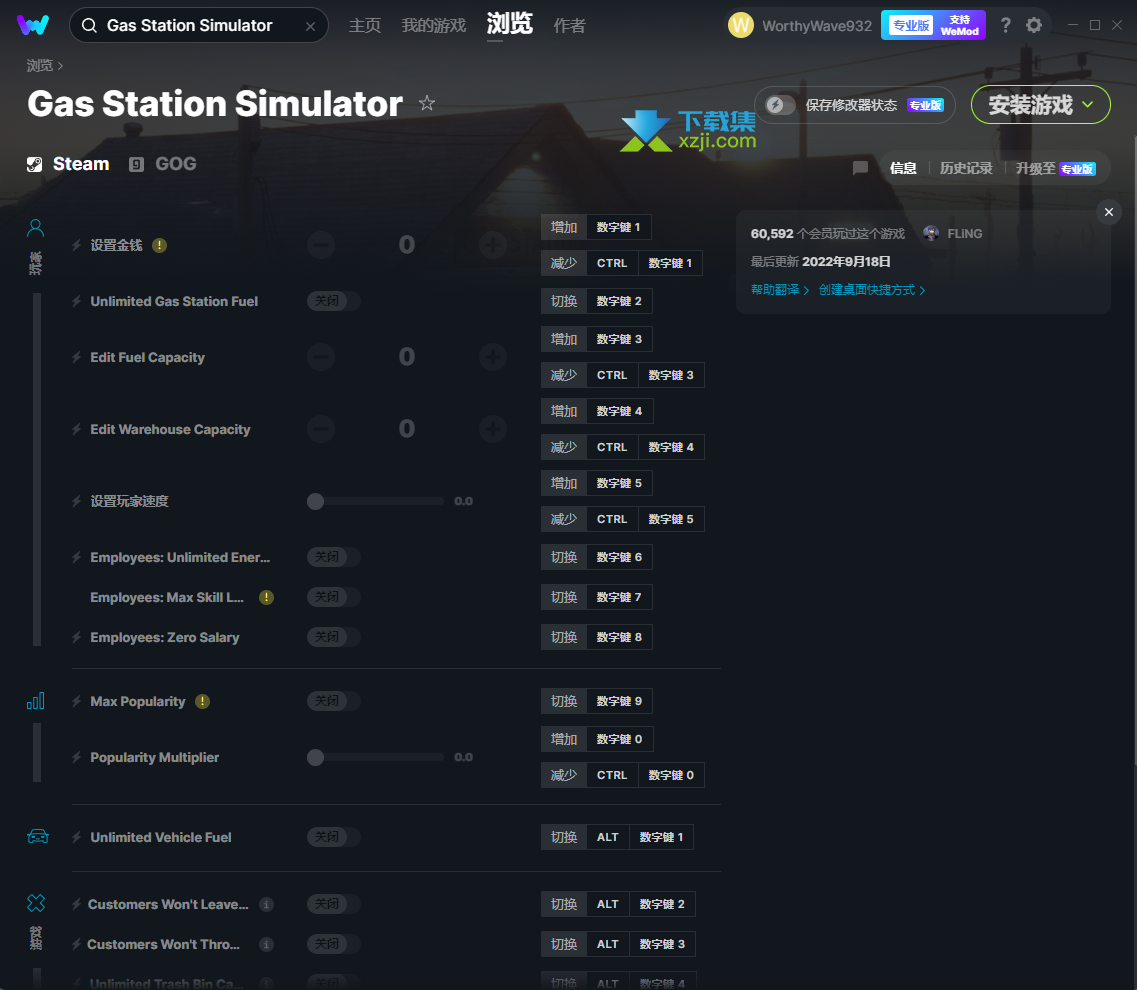Select the Steam platform tab
The width and height of the screenshot is (1137, 990).
68,164
